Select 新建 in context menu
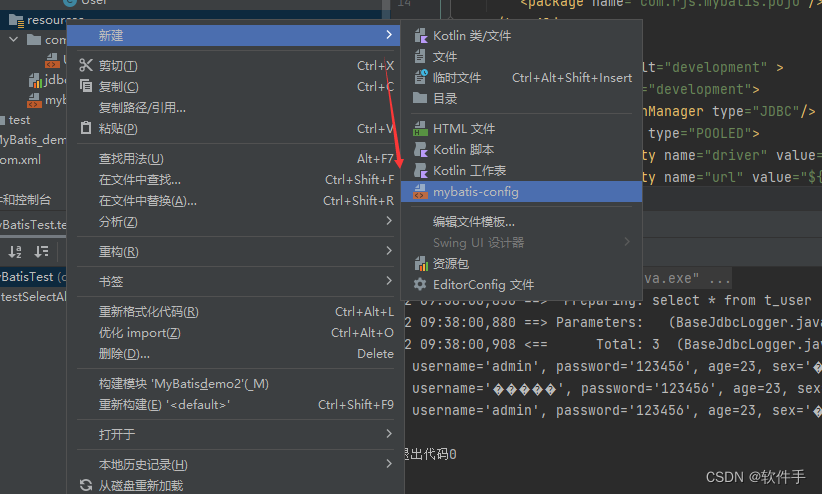 (234, 36)
